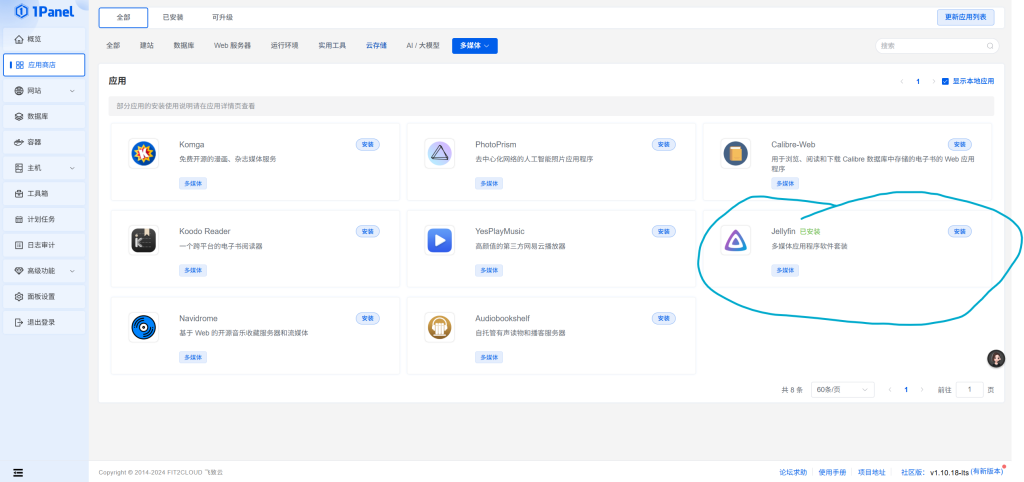Select the YesPlayMusic app icon

tap(439, 240)
